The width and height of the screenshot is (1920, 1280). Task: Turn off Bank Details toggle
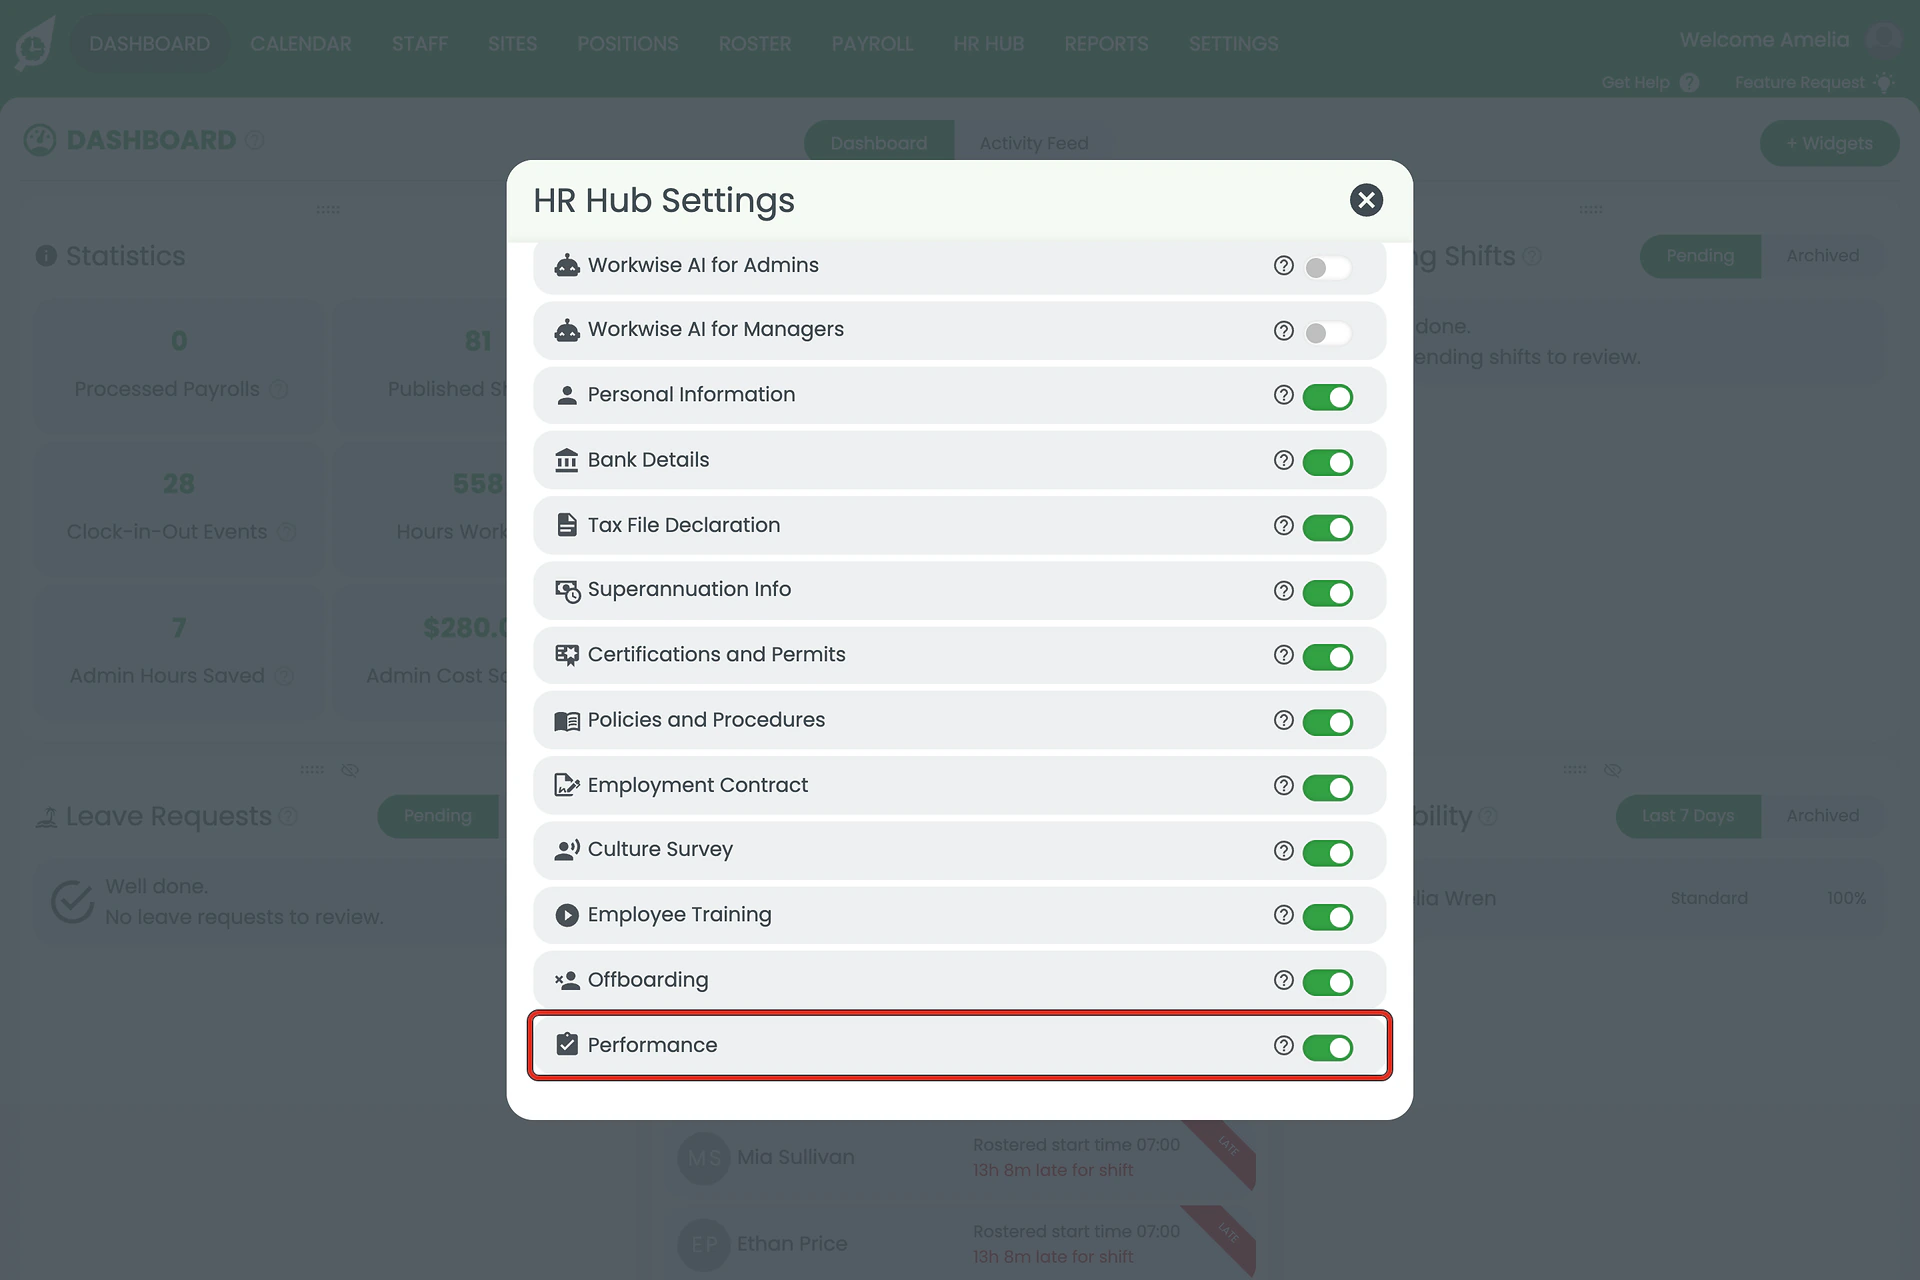pyautogui.click(x=1327, y=462)
